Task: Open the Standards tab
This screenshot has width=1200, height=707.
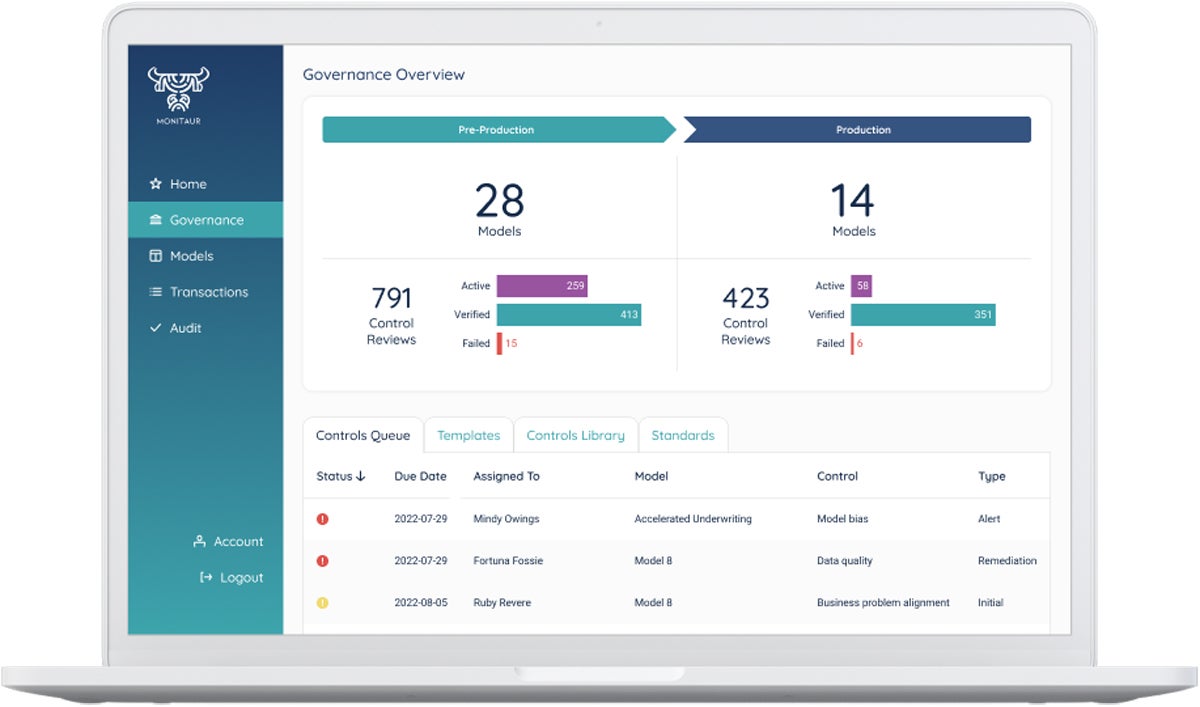Action: [683, 435]
